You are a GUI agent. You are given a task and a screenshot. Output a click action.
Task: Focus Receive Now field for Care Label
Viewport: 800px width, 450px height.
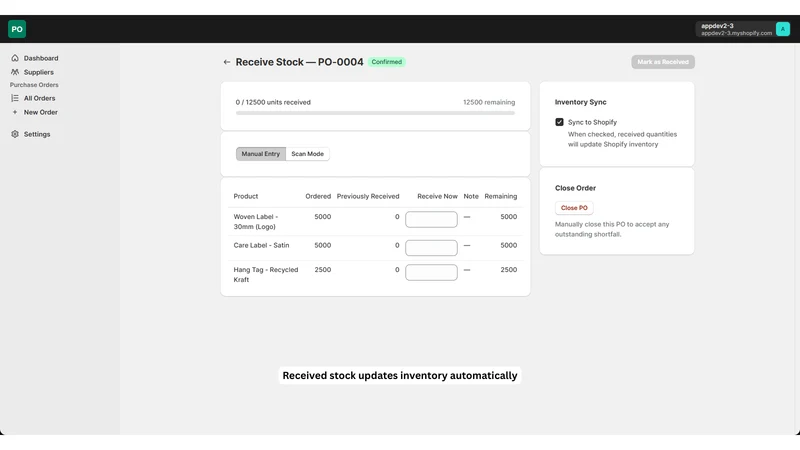tap(431, 248)
